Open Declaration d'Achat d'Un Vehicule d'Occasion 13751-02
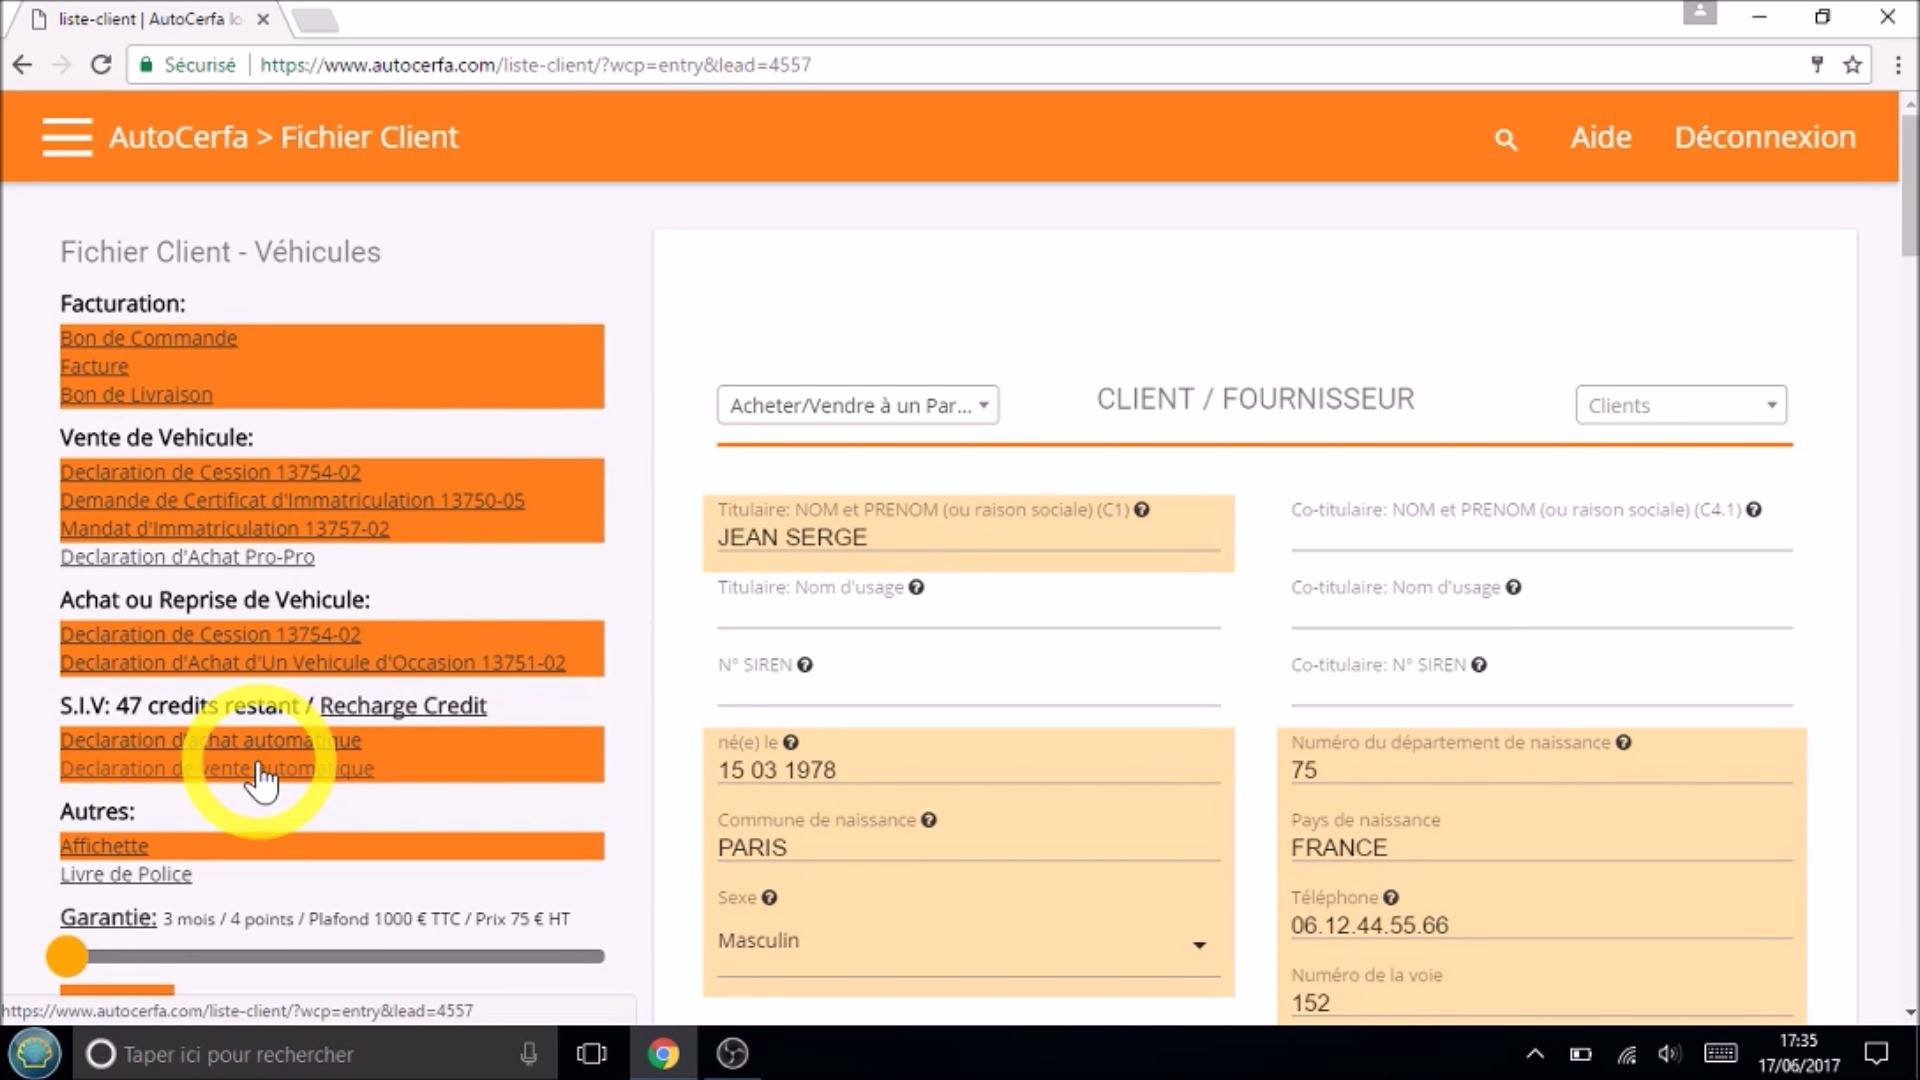 [x=313, y=663]
